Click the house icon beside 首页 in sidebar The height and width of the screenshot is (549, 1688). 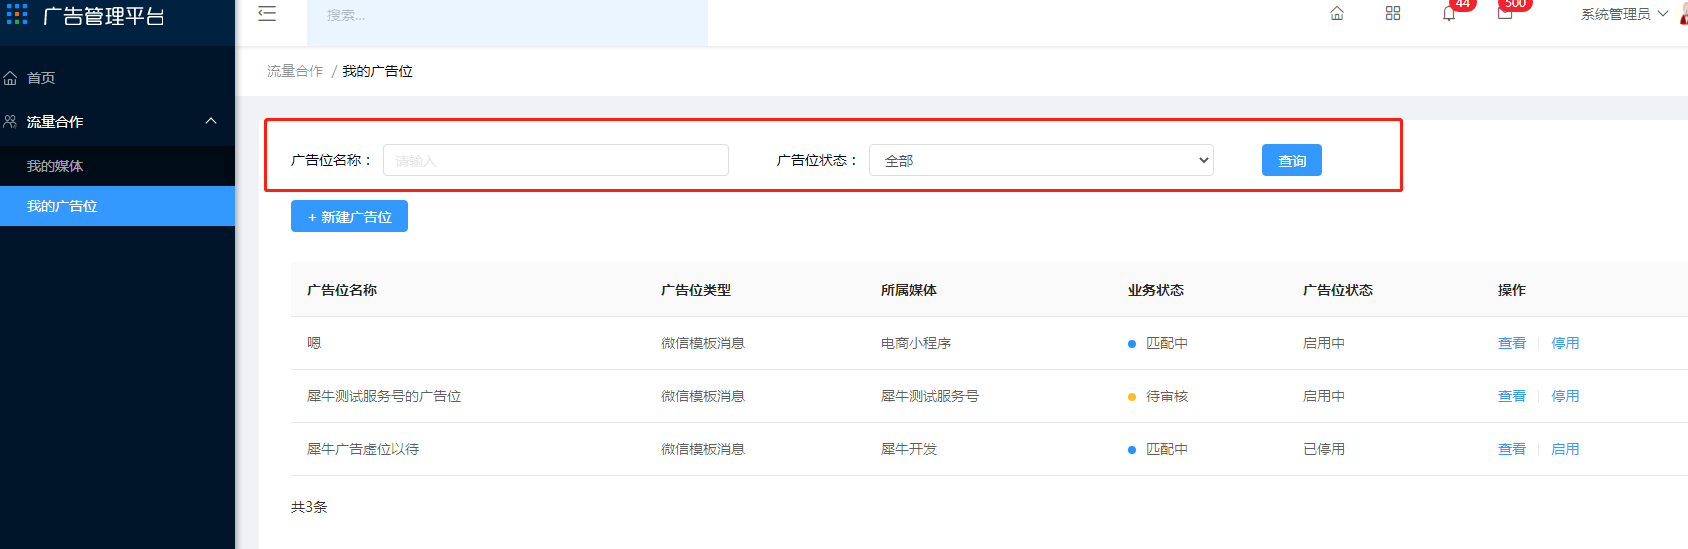pyautogui.click(x=10, y=78)
